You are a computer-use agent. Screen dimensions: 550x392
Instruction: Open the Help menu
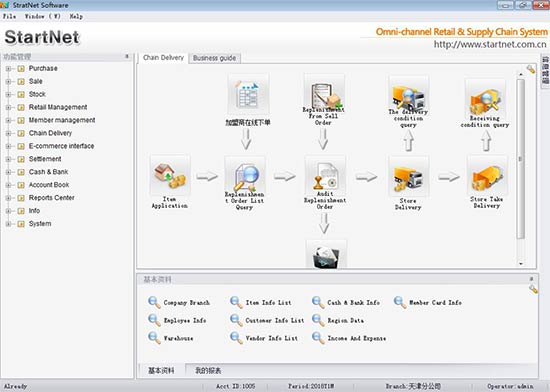click(x=76, y=16)
